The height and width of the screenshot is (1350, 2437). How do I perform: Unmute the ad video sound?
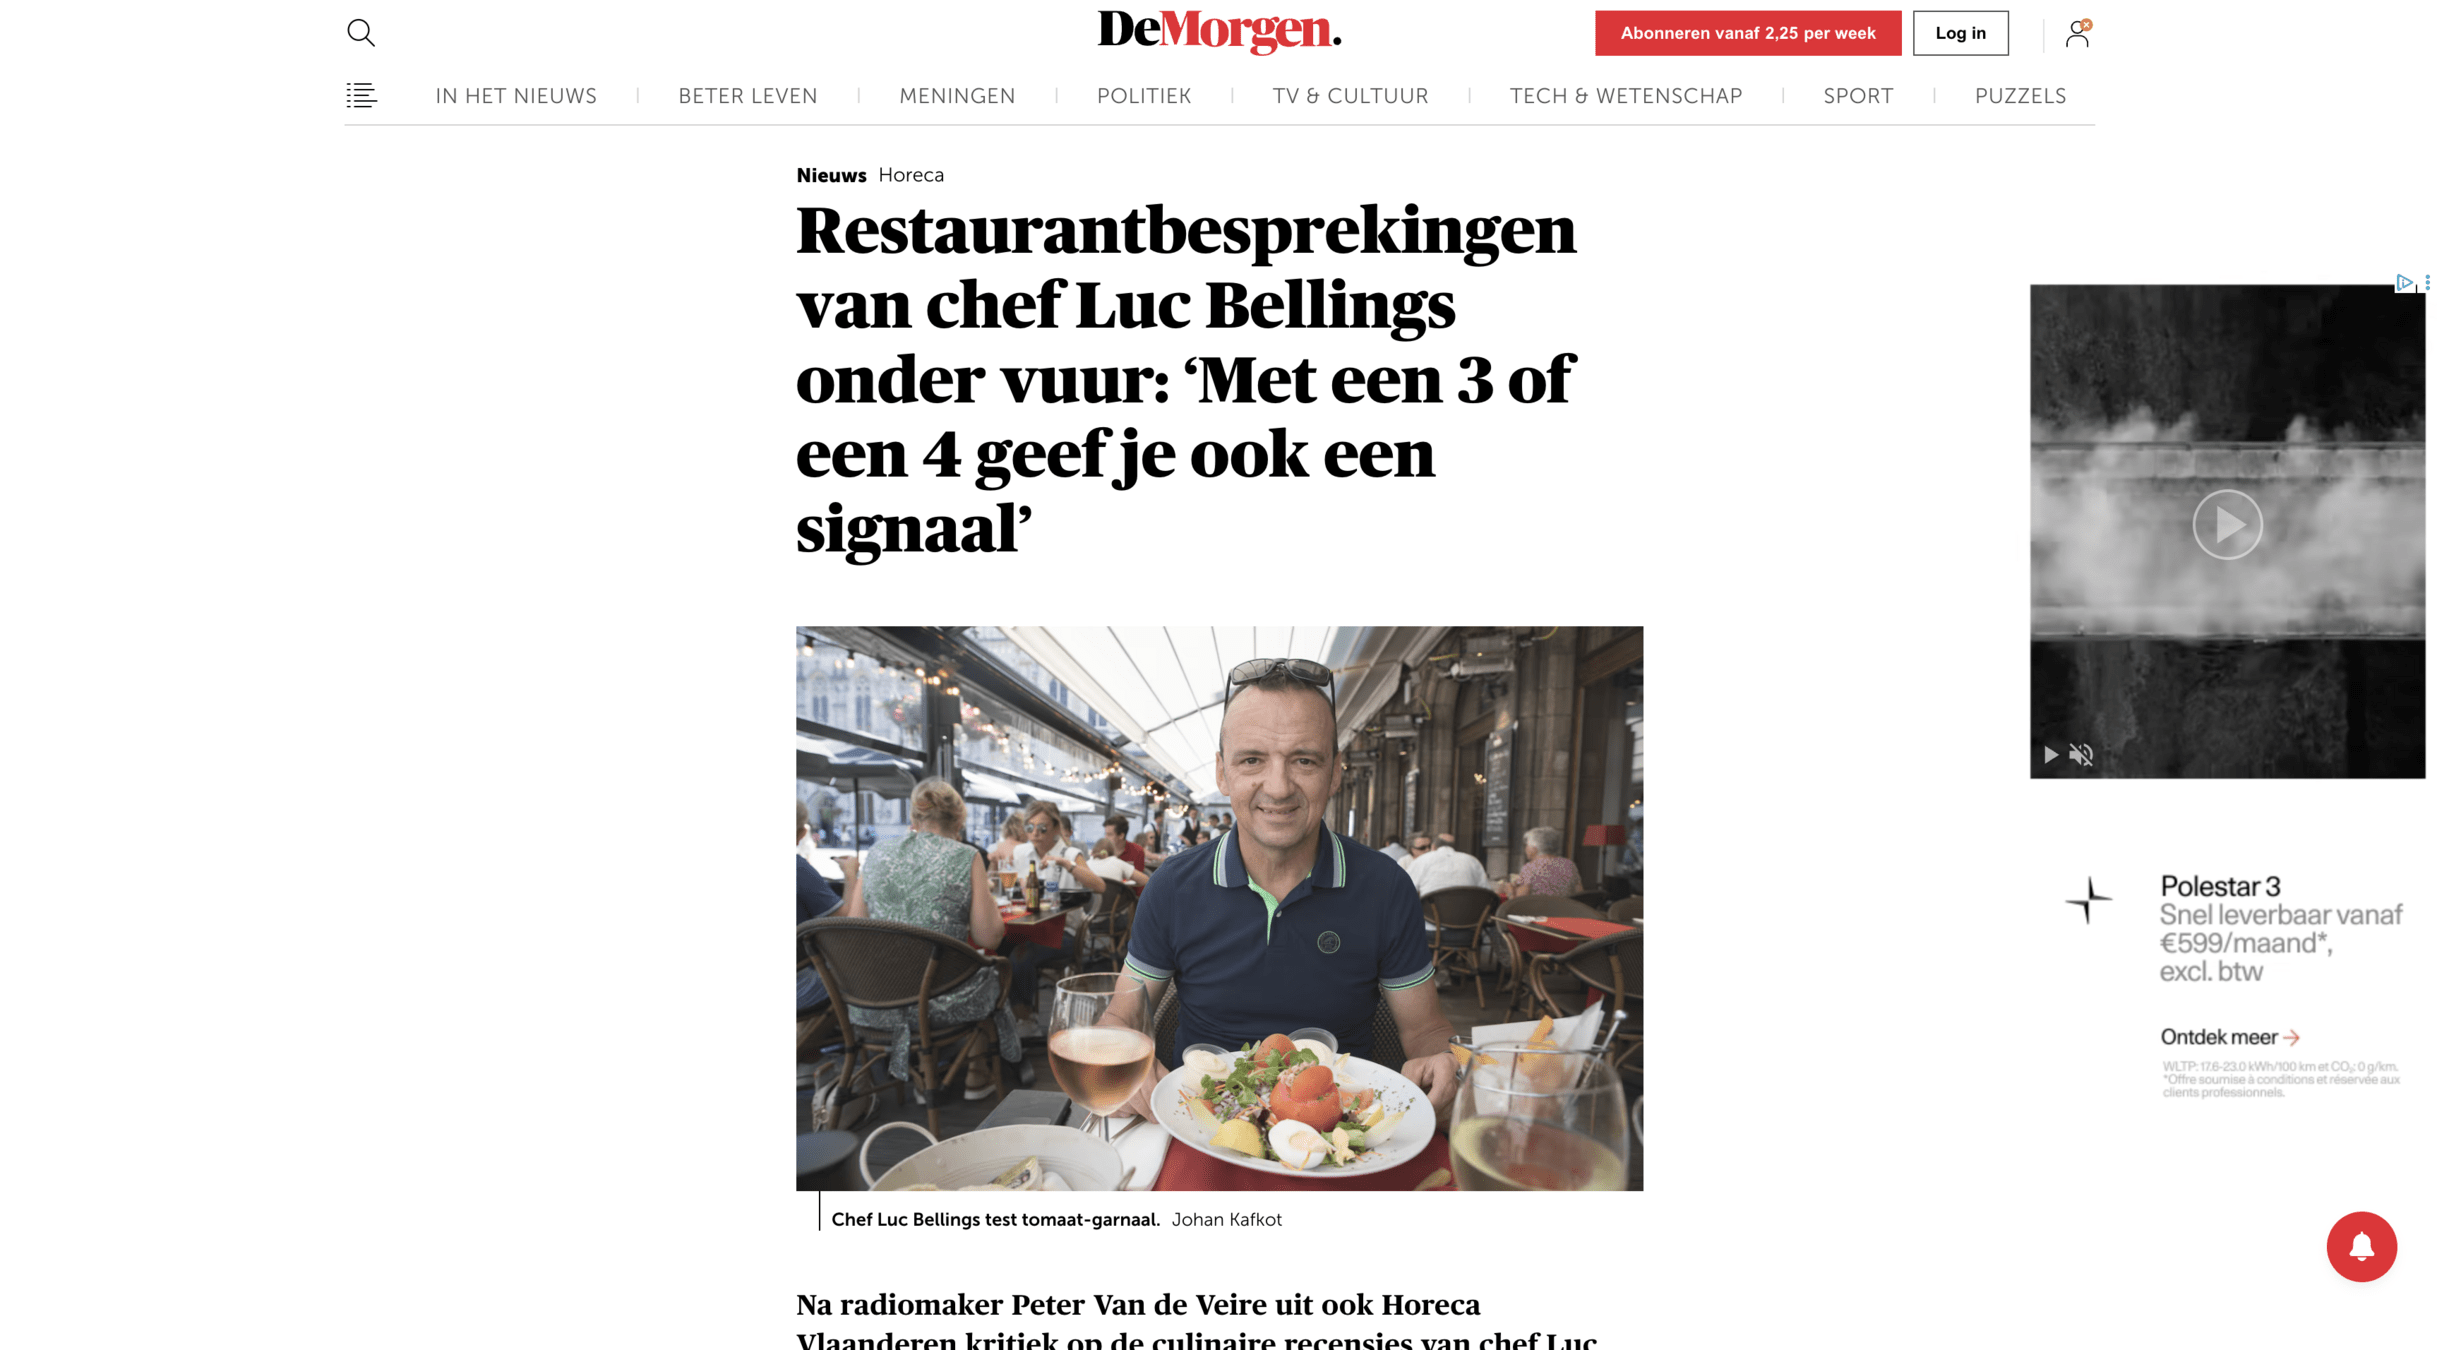click(x=2080, y=754)
